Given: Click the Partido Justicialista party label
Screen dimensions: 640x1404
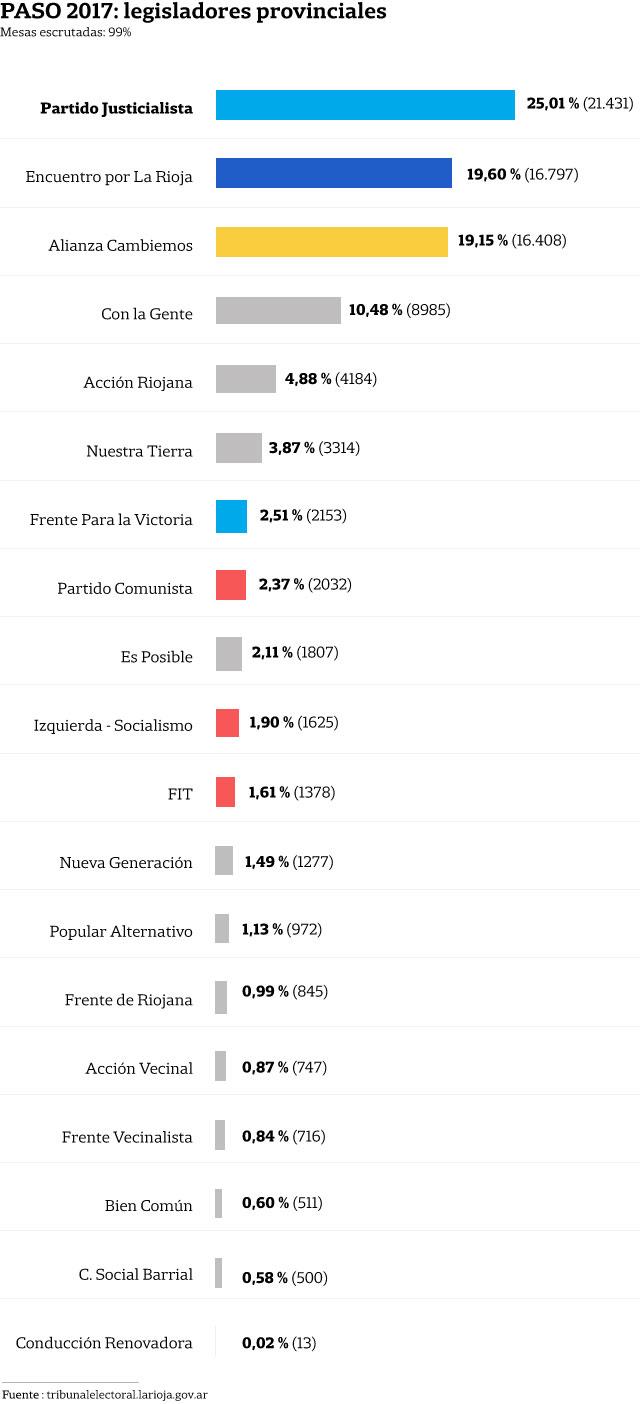Looking at the screenshot, I should (x=116, y=108).
